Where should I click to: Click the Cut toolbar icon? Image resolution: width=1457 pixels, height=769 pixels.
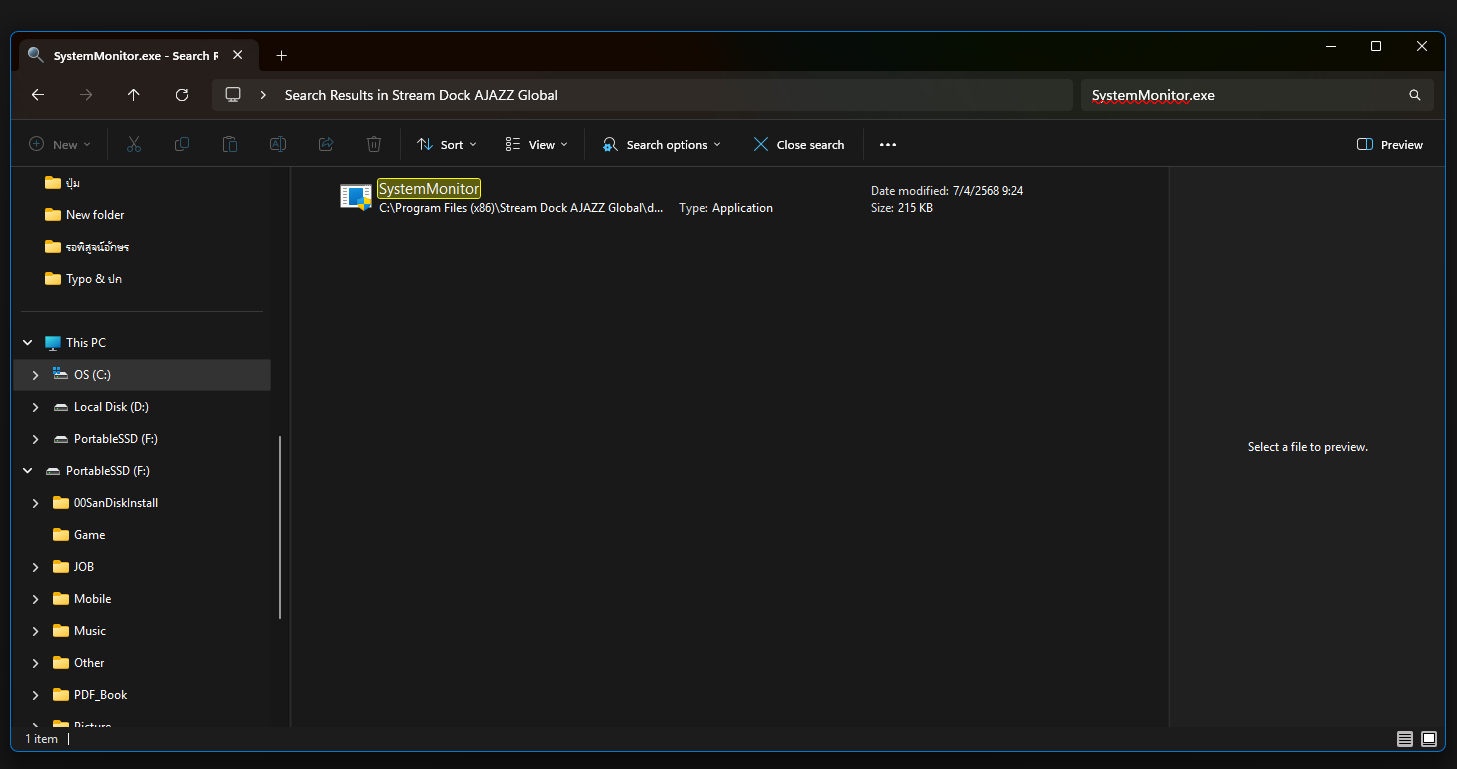pos(134,145)
